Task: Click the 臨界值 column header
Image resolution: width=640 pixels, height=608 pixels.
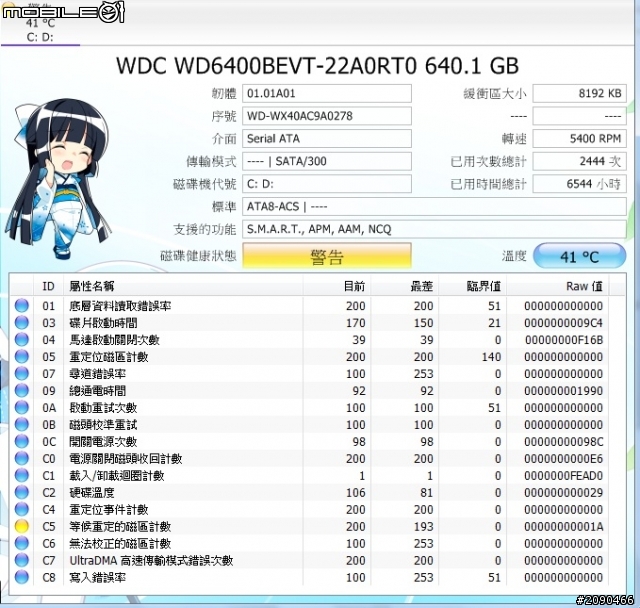Action: 472,286
